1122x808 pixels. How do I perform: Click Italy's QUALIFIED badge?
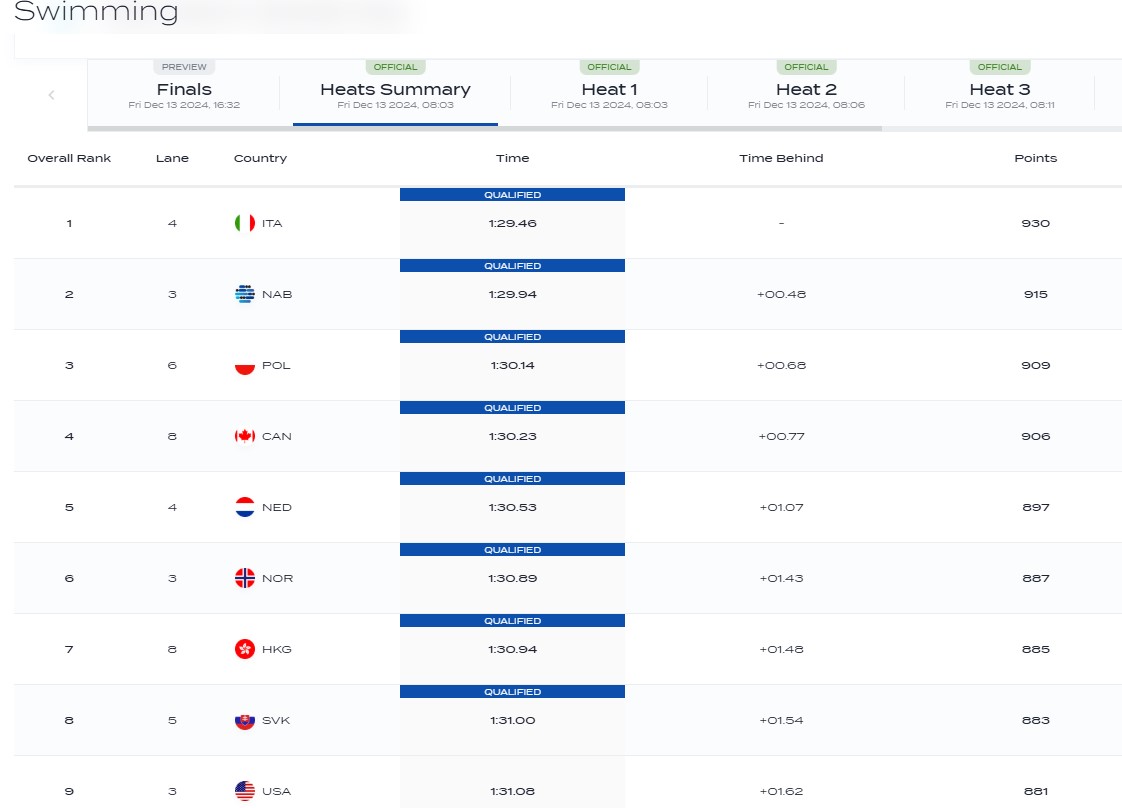point(512,195)
